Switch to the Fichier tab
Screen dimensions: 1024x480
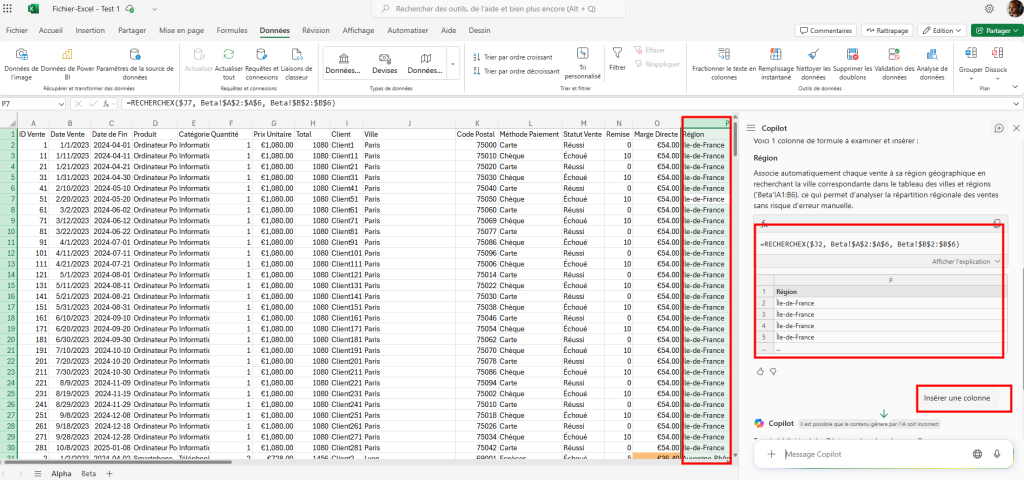point(16,30)
